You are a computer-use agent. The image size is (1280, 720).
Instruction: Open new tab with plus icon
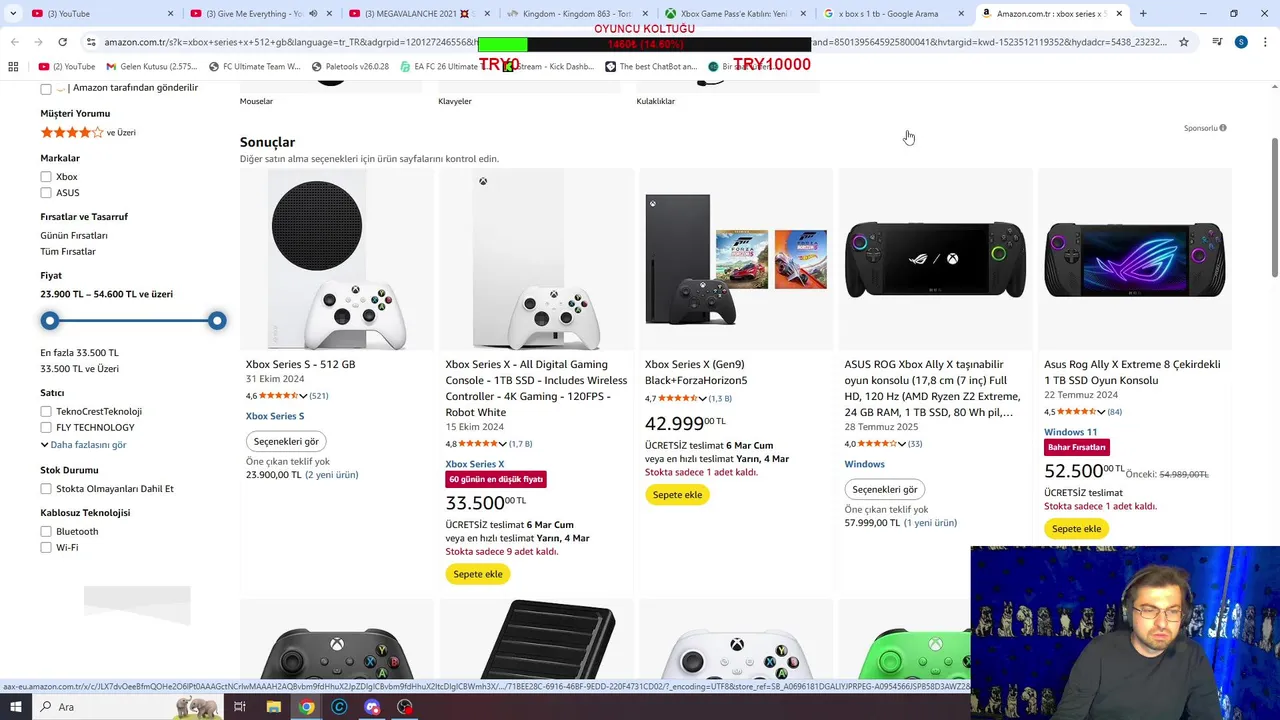pyautogui.click(x=1143, y=14)
